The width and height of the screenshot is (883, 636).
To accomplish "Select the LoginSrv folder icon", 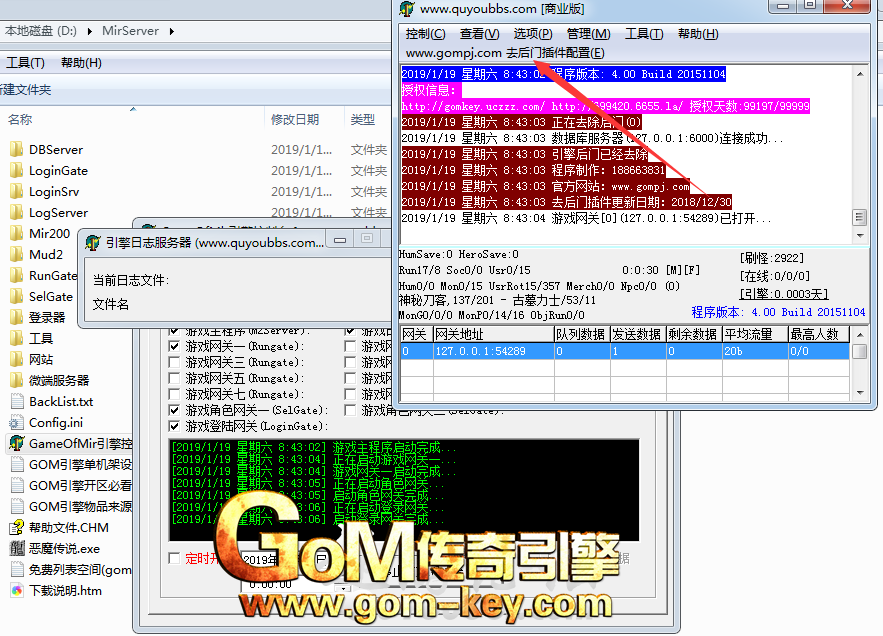I will point(16,192).
